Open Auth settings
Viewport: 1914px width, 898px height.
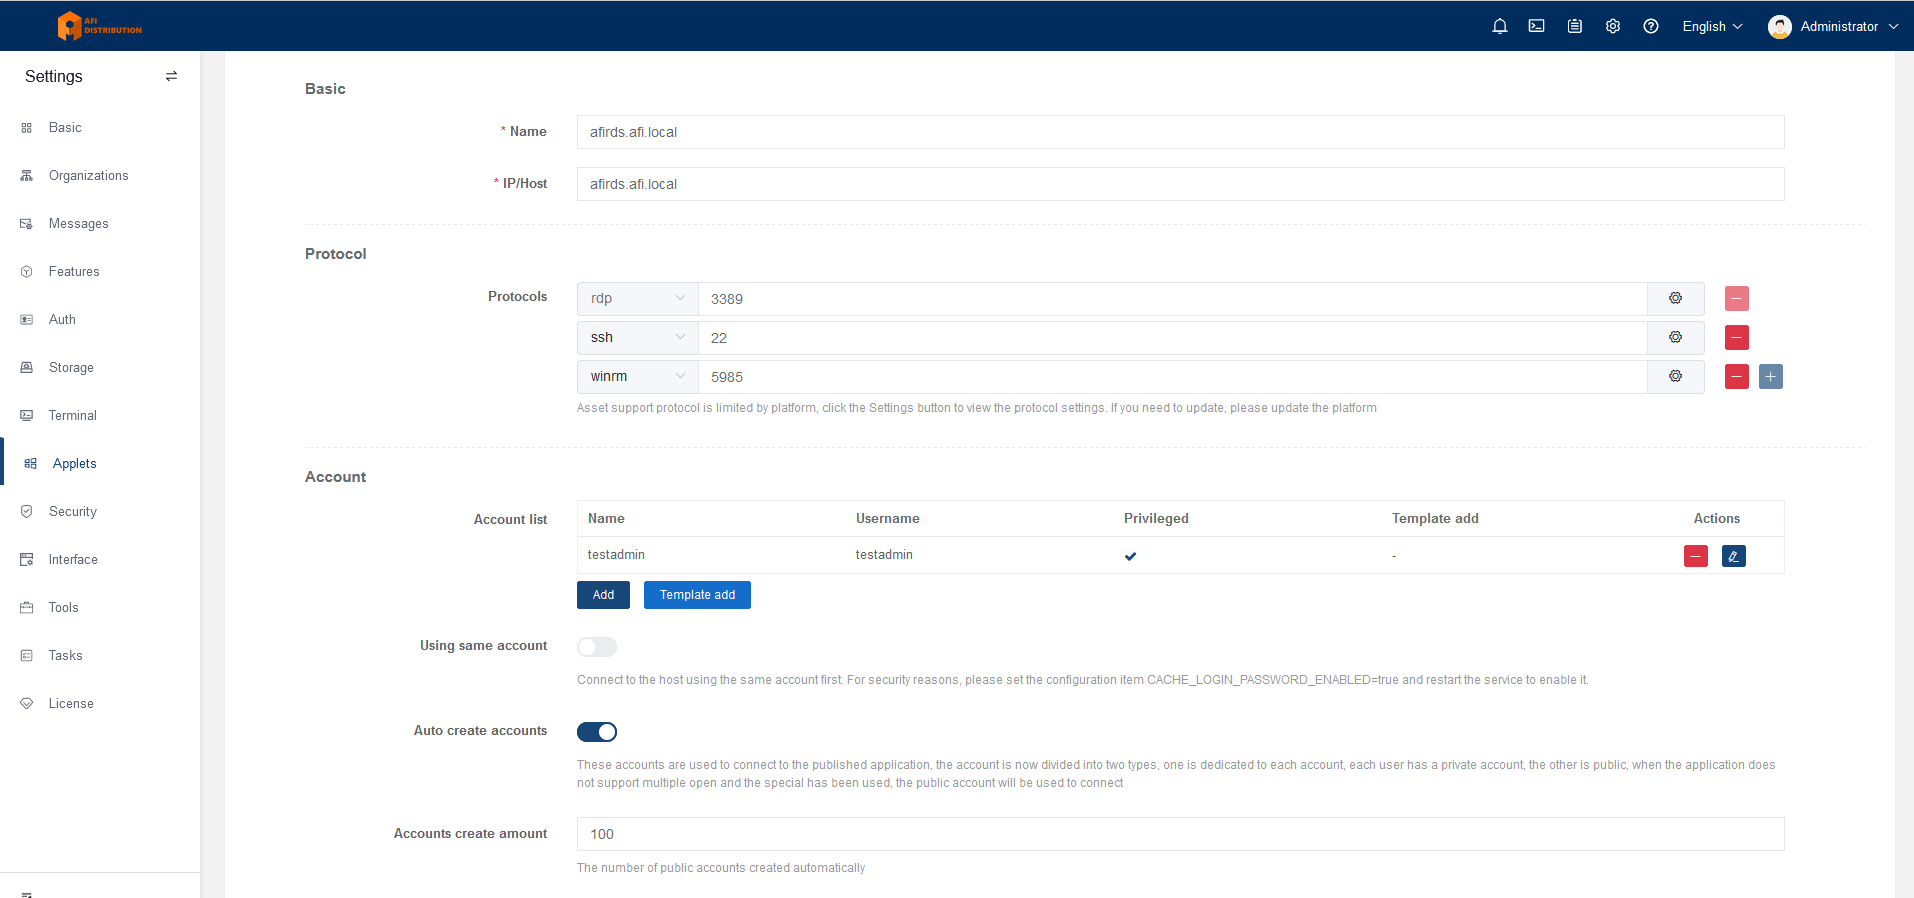[100, 319]
